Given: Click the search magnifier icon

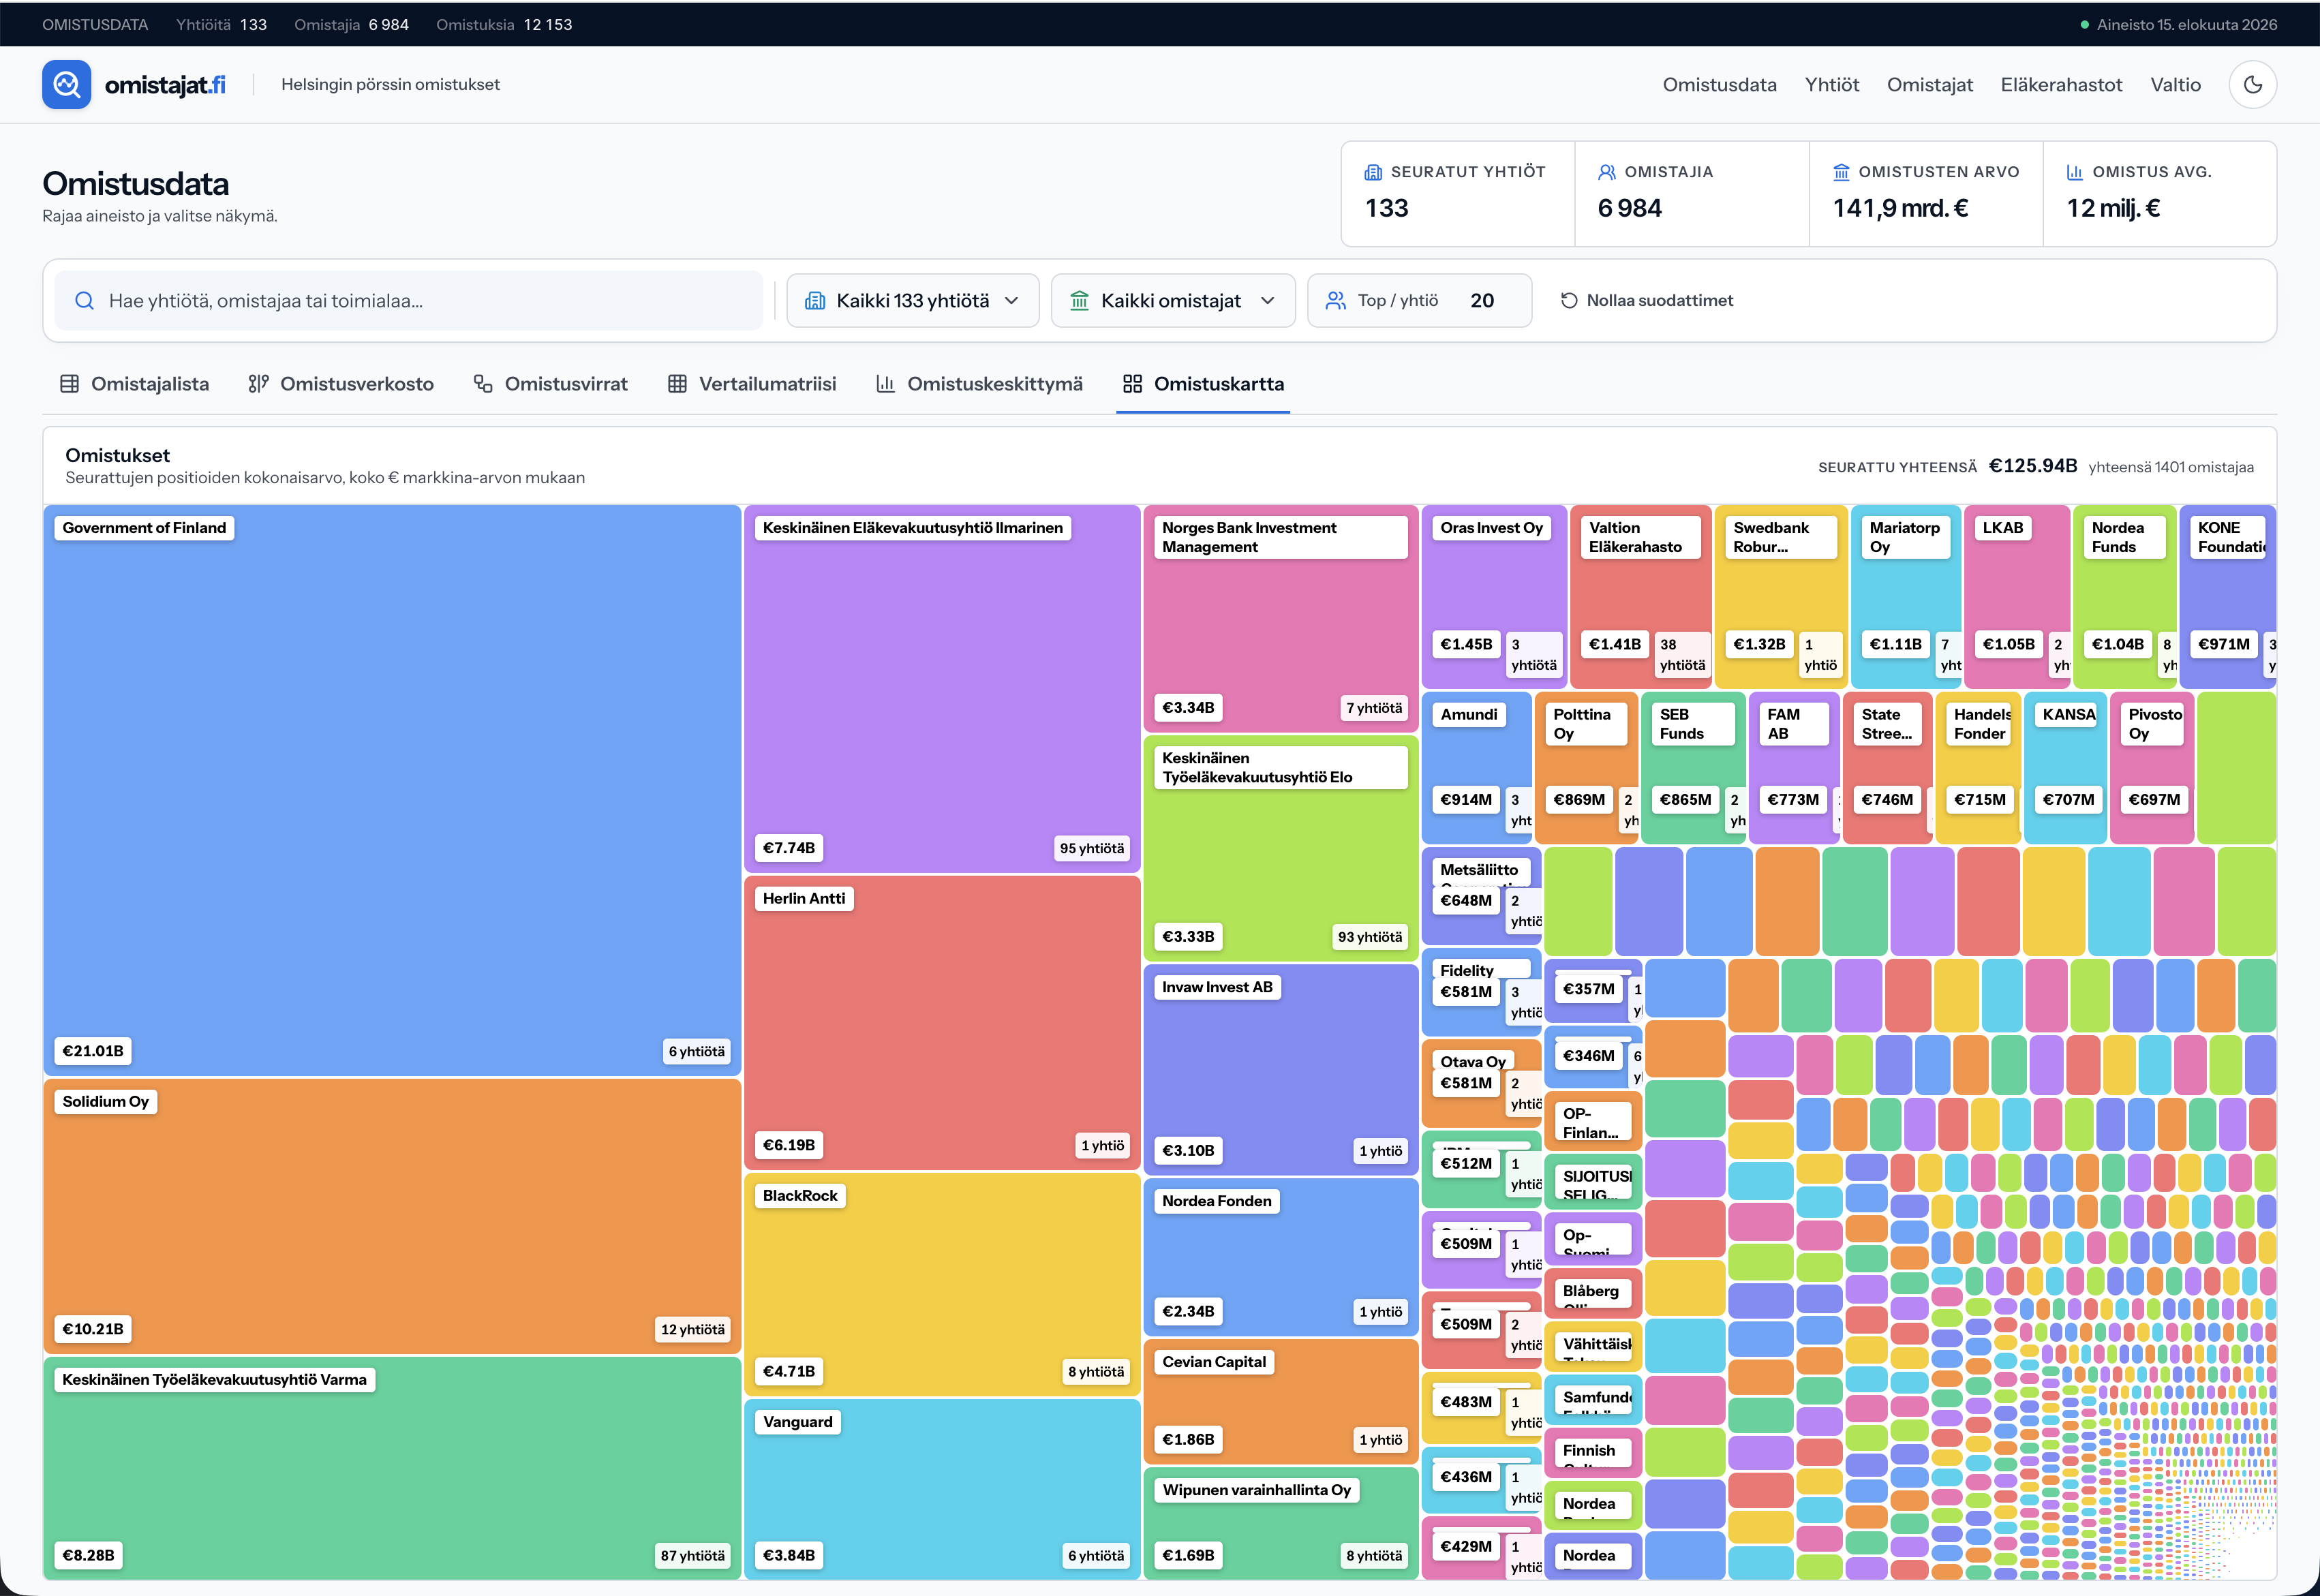Looking at the screenshot, I should 85,301.
